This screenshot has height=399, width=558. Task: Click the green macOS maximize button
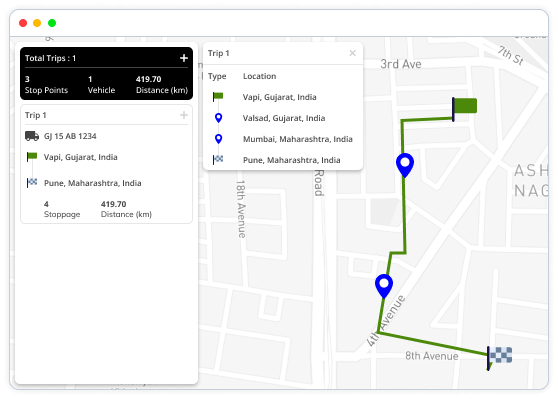52,23
